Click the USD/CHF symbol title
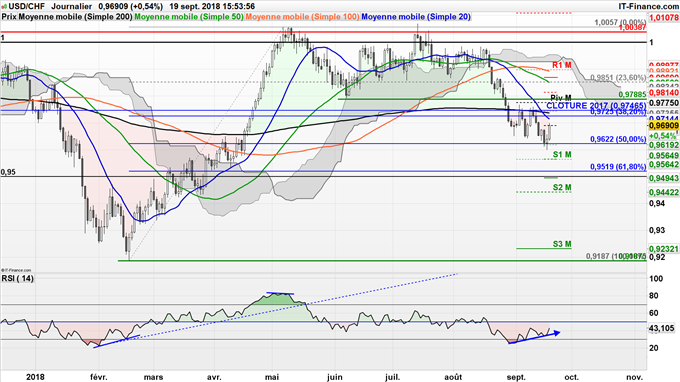The image size is (680, 382). 27,6
